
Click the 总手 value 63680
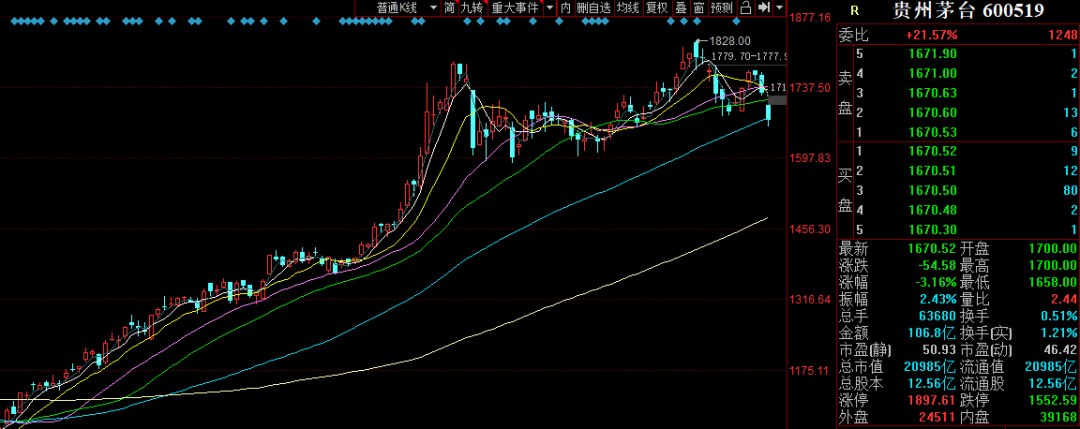935,316
